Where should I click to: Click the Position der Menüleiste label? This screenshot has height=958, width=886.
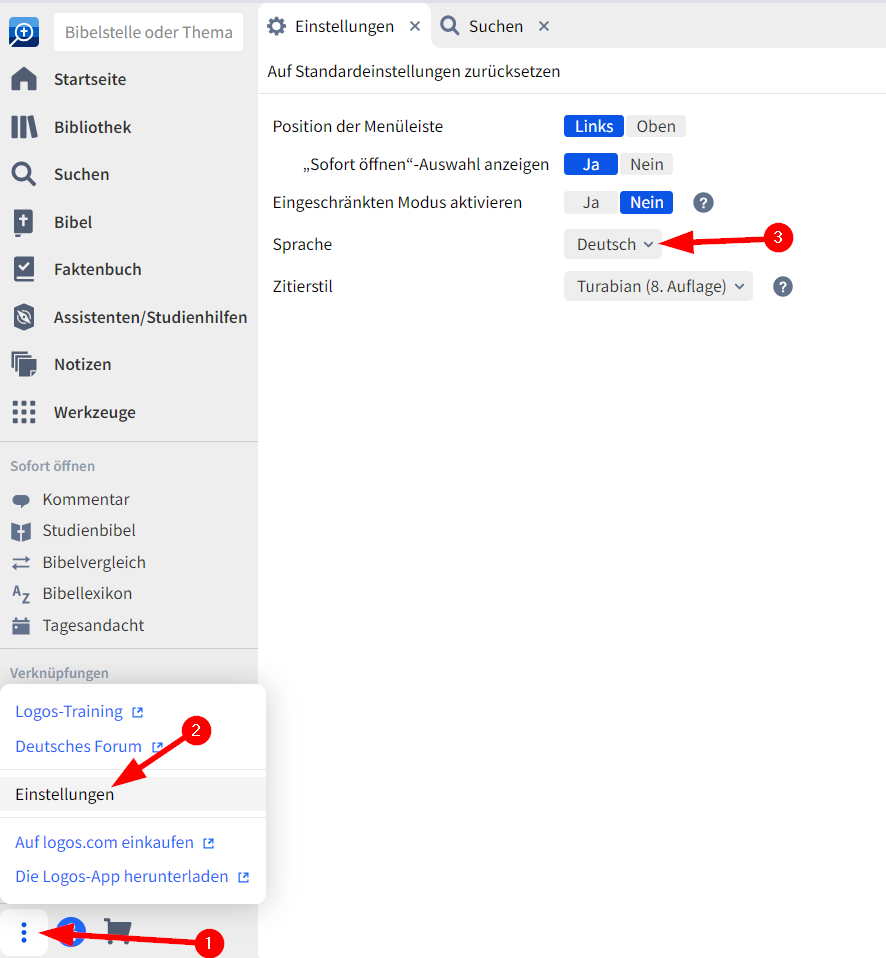pos(358,126)
